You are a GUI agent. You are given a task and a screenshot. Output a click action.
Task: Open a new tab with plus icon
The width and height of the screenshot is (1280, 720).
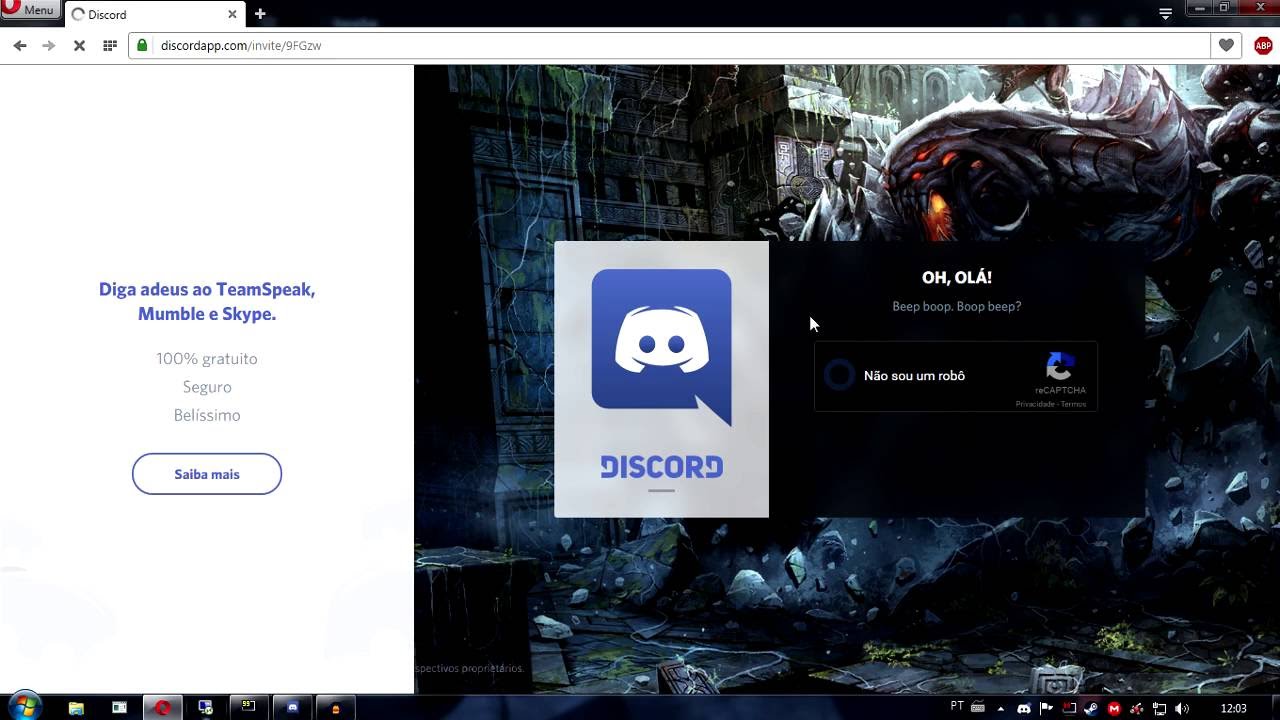260,14
